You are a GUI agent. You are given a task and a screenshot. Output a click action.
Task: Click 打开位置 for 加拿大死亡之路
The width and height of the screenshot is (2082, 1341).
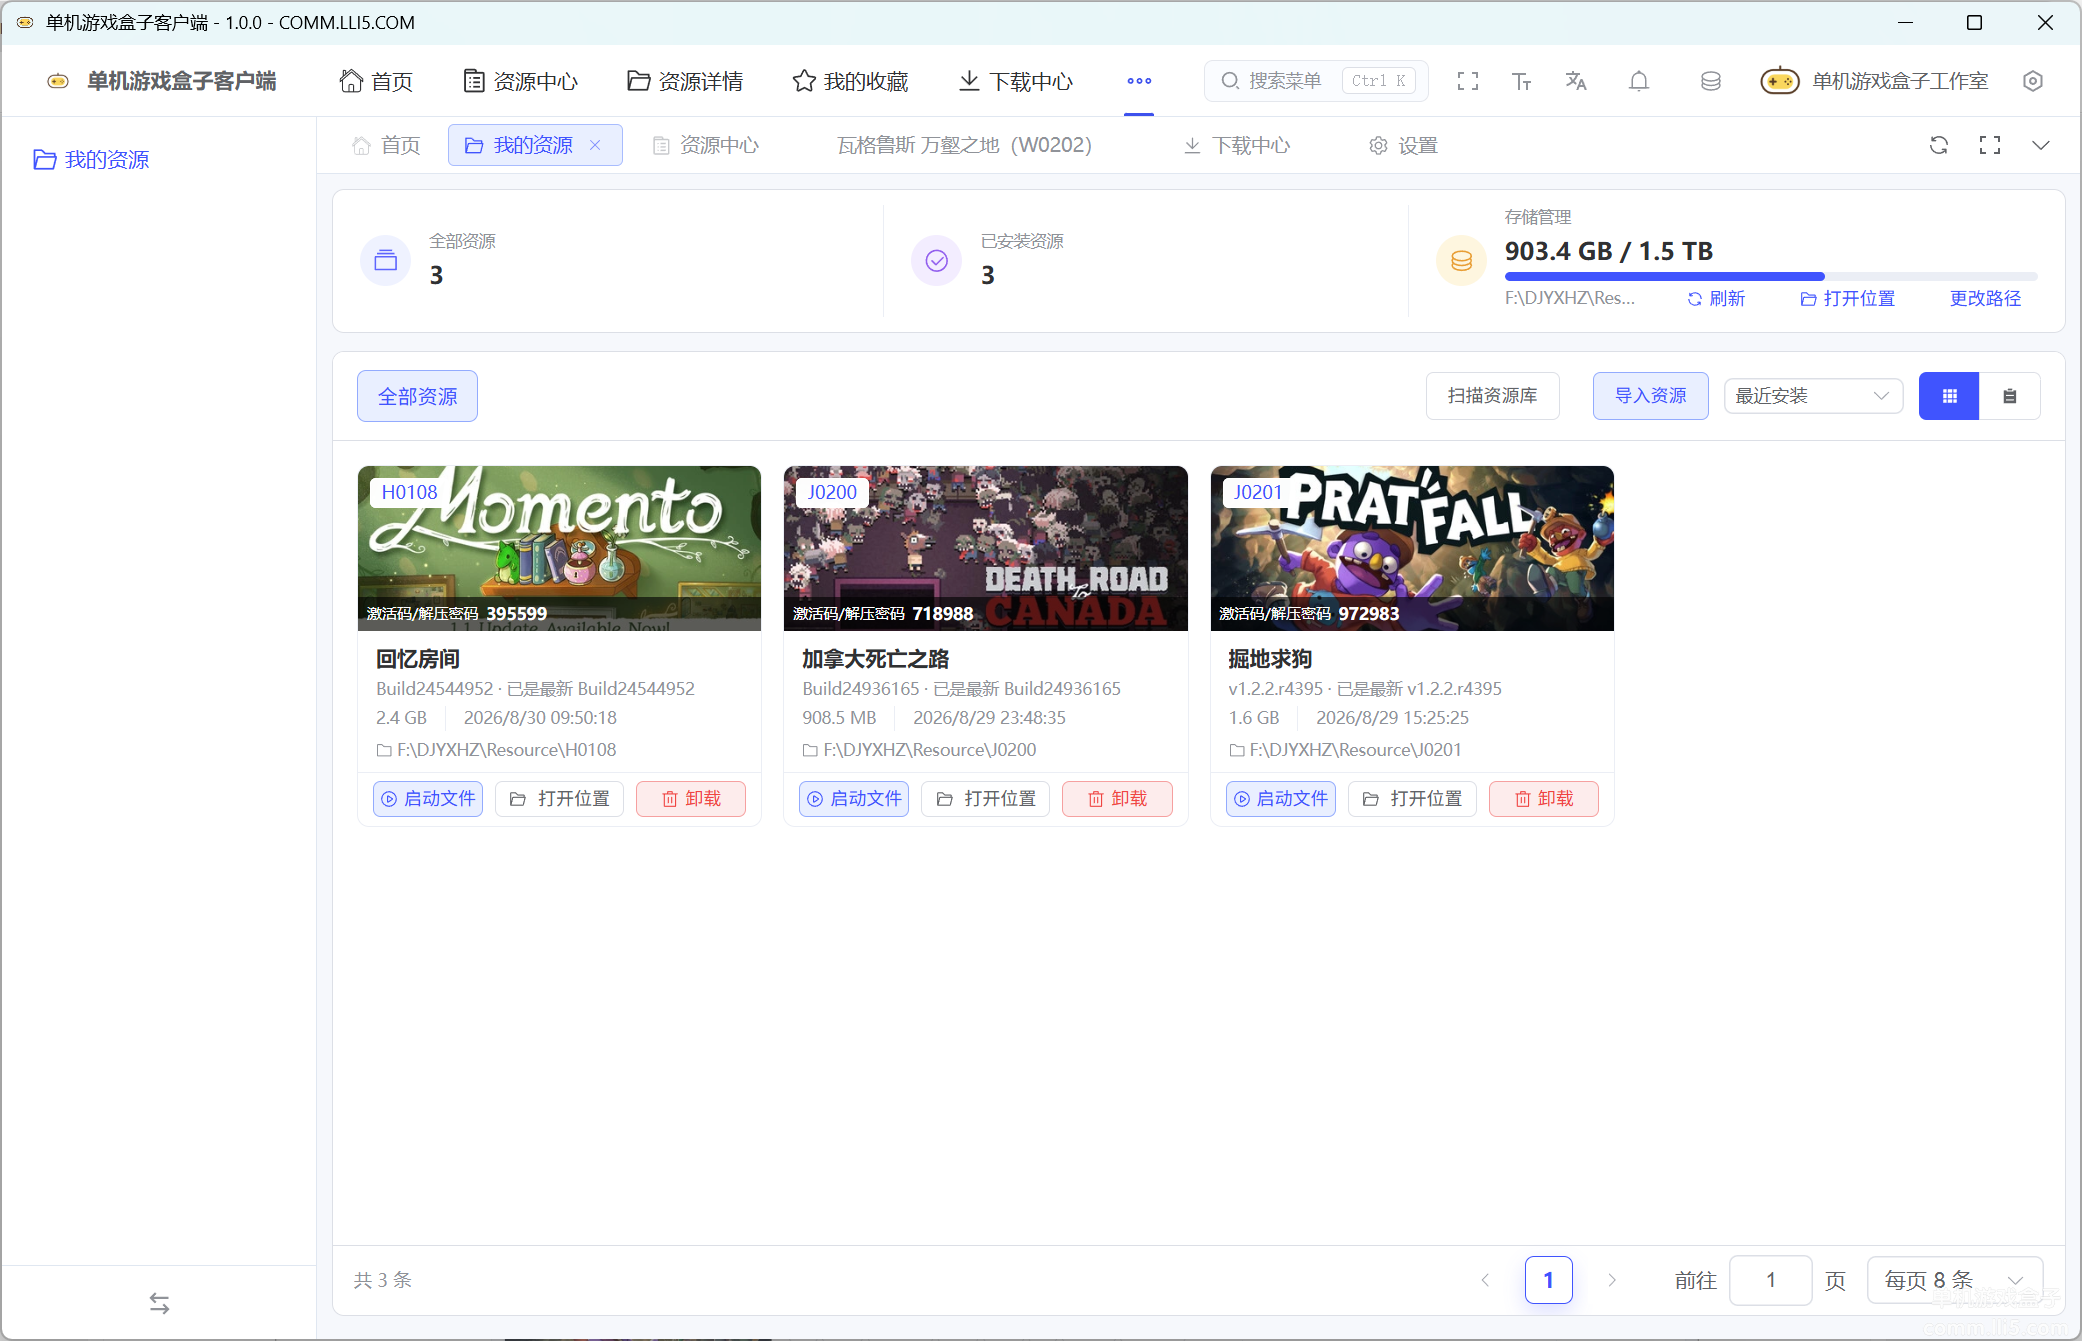click(986, 799)
